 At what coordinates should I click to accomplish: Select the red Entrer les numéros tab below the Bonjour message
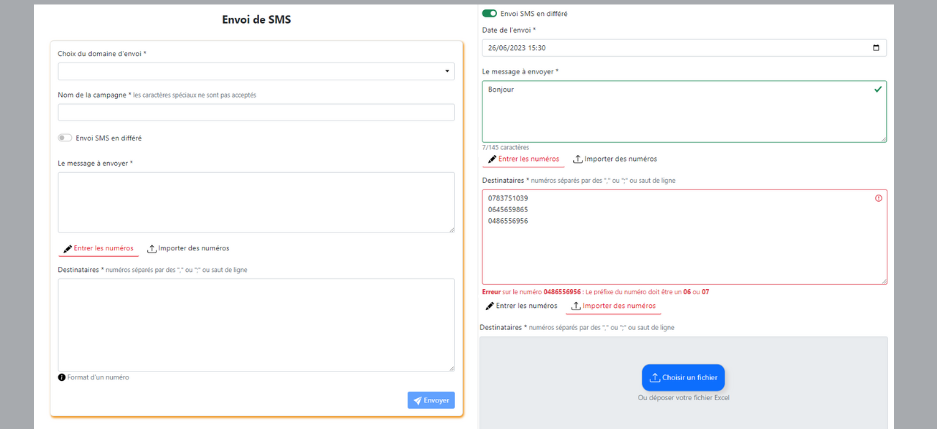point(523,160)
